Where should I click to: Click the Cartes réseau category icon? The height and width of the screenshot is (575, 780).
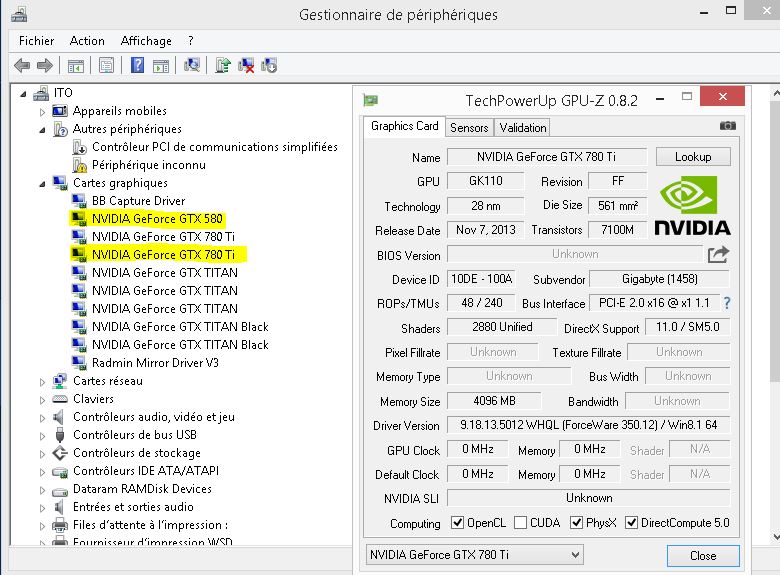60,381
